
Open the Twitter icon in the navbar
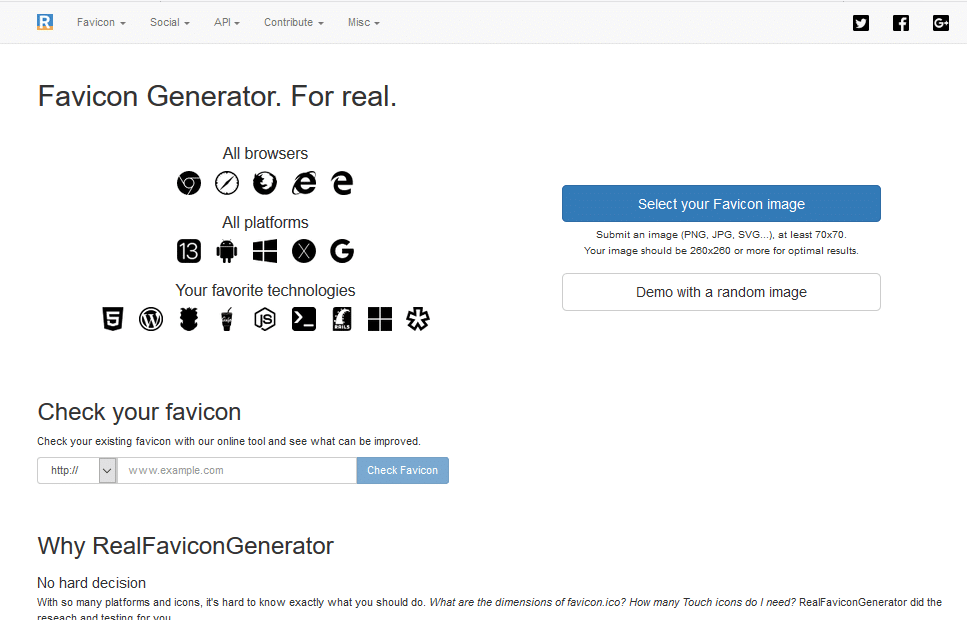[861, 23]
